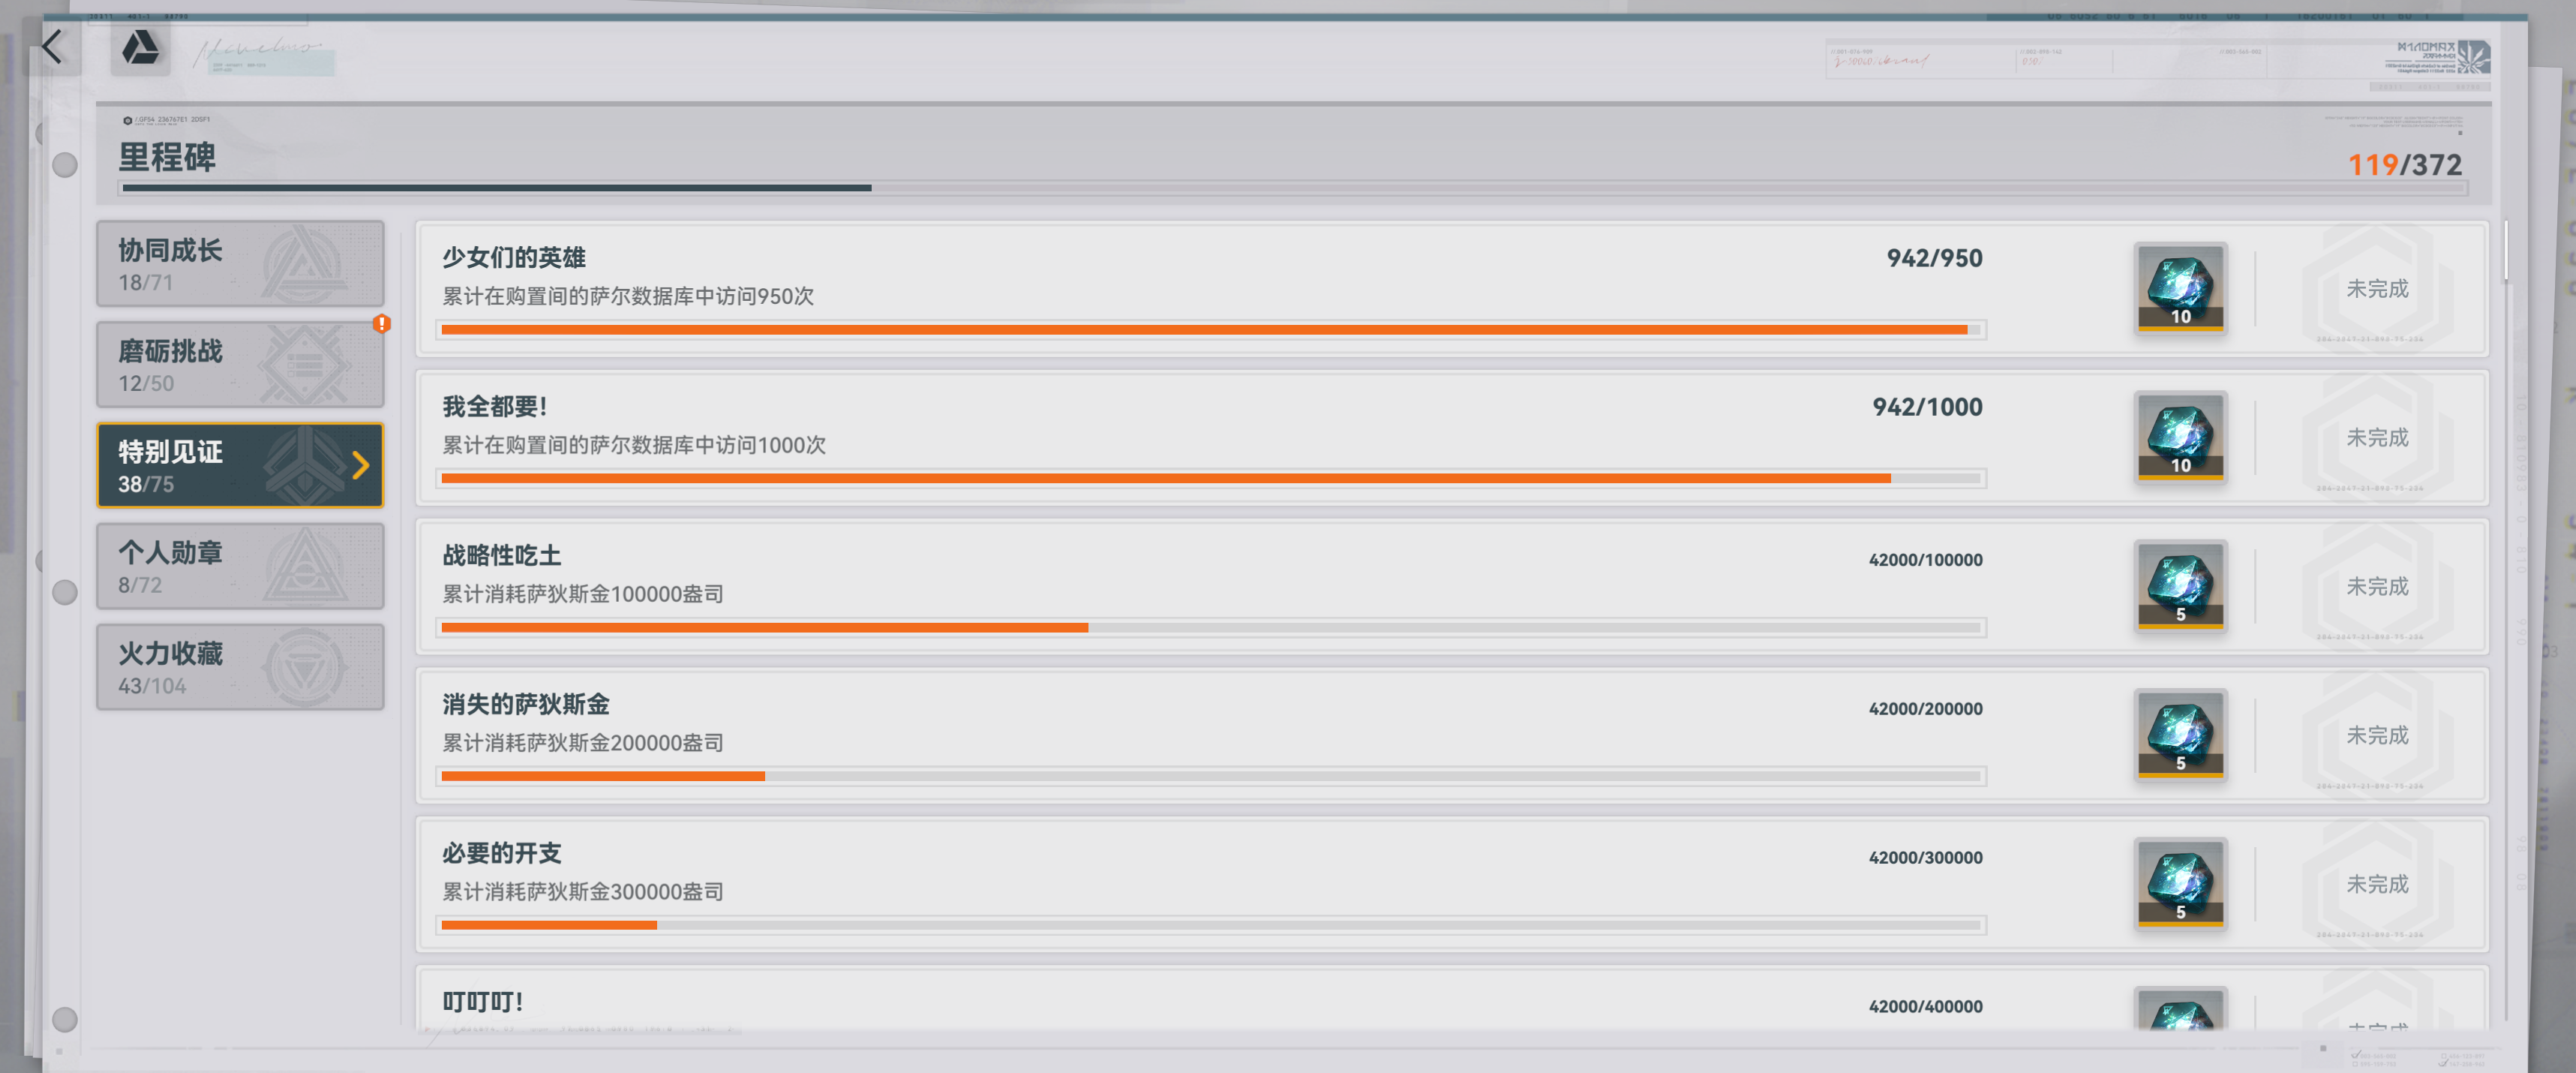Click the 我全都要! progress bar
The height and width of the screenshot is (1073, 2576).
click(1211, 478)
